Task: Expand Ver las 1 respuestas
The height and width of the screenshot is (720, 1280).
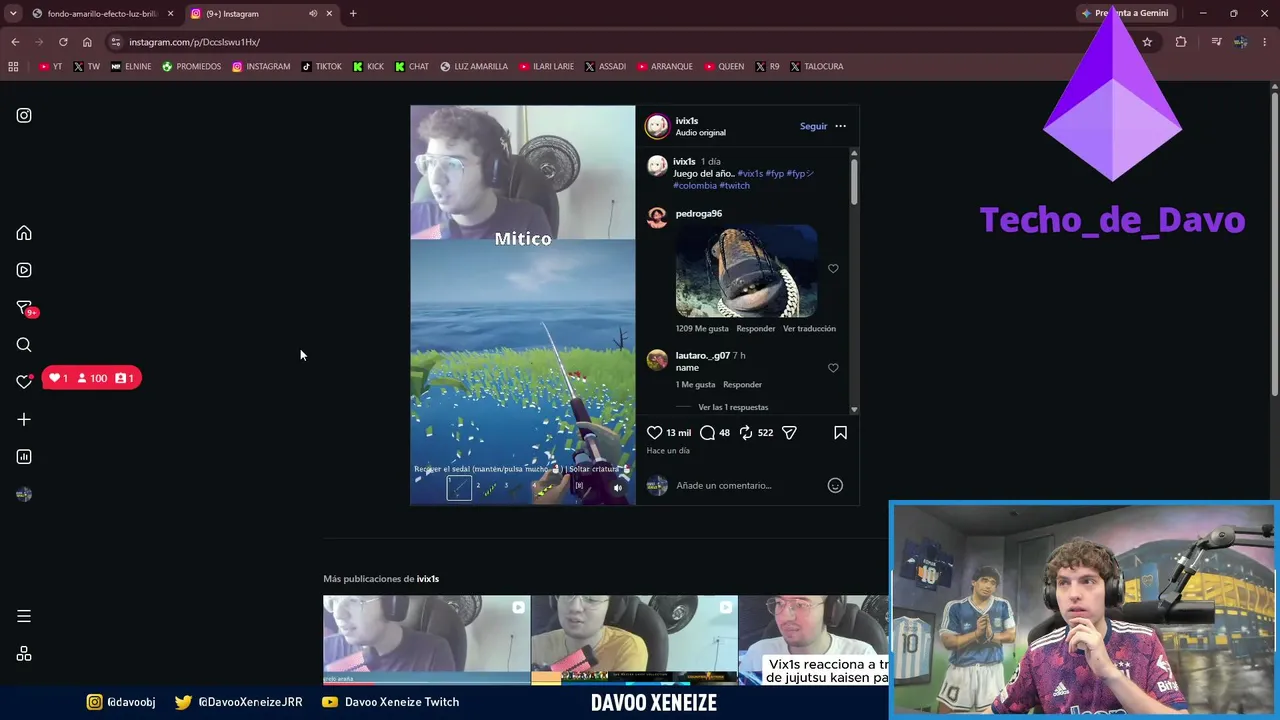Action: coord(733,407)
